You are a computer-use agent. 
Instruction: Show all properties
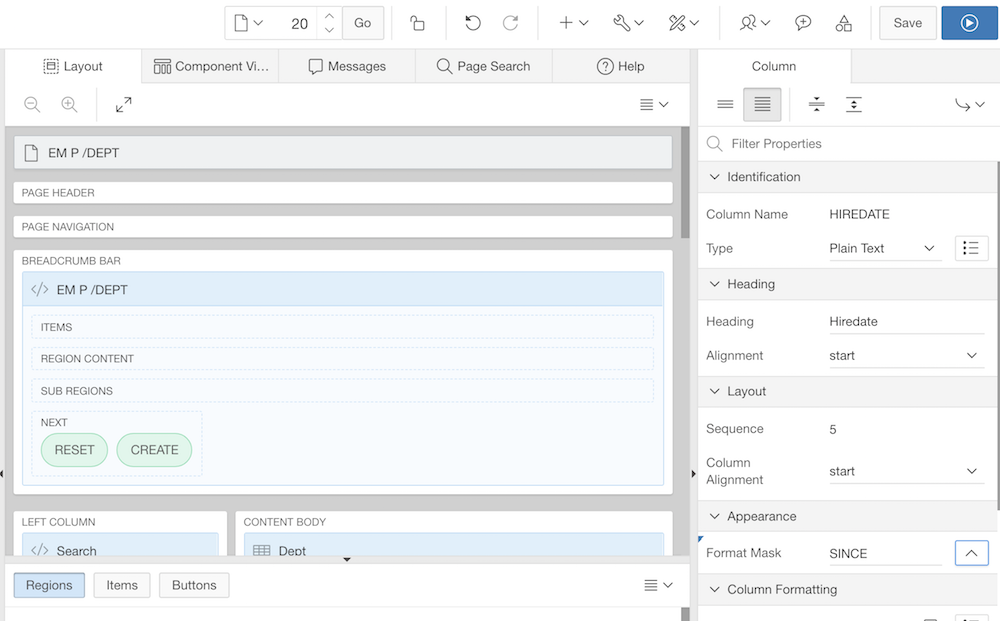pos(762,104)
